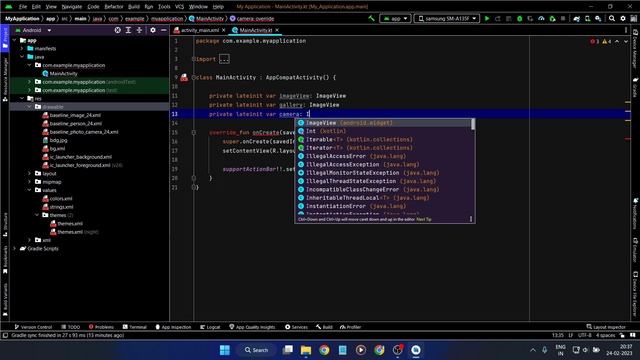Screen dimensions: 640x360
Task: Open Version Control tool window
Action: coord(33,327)
